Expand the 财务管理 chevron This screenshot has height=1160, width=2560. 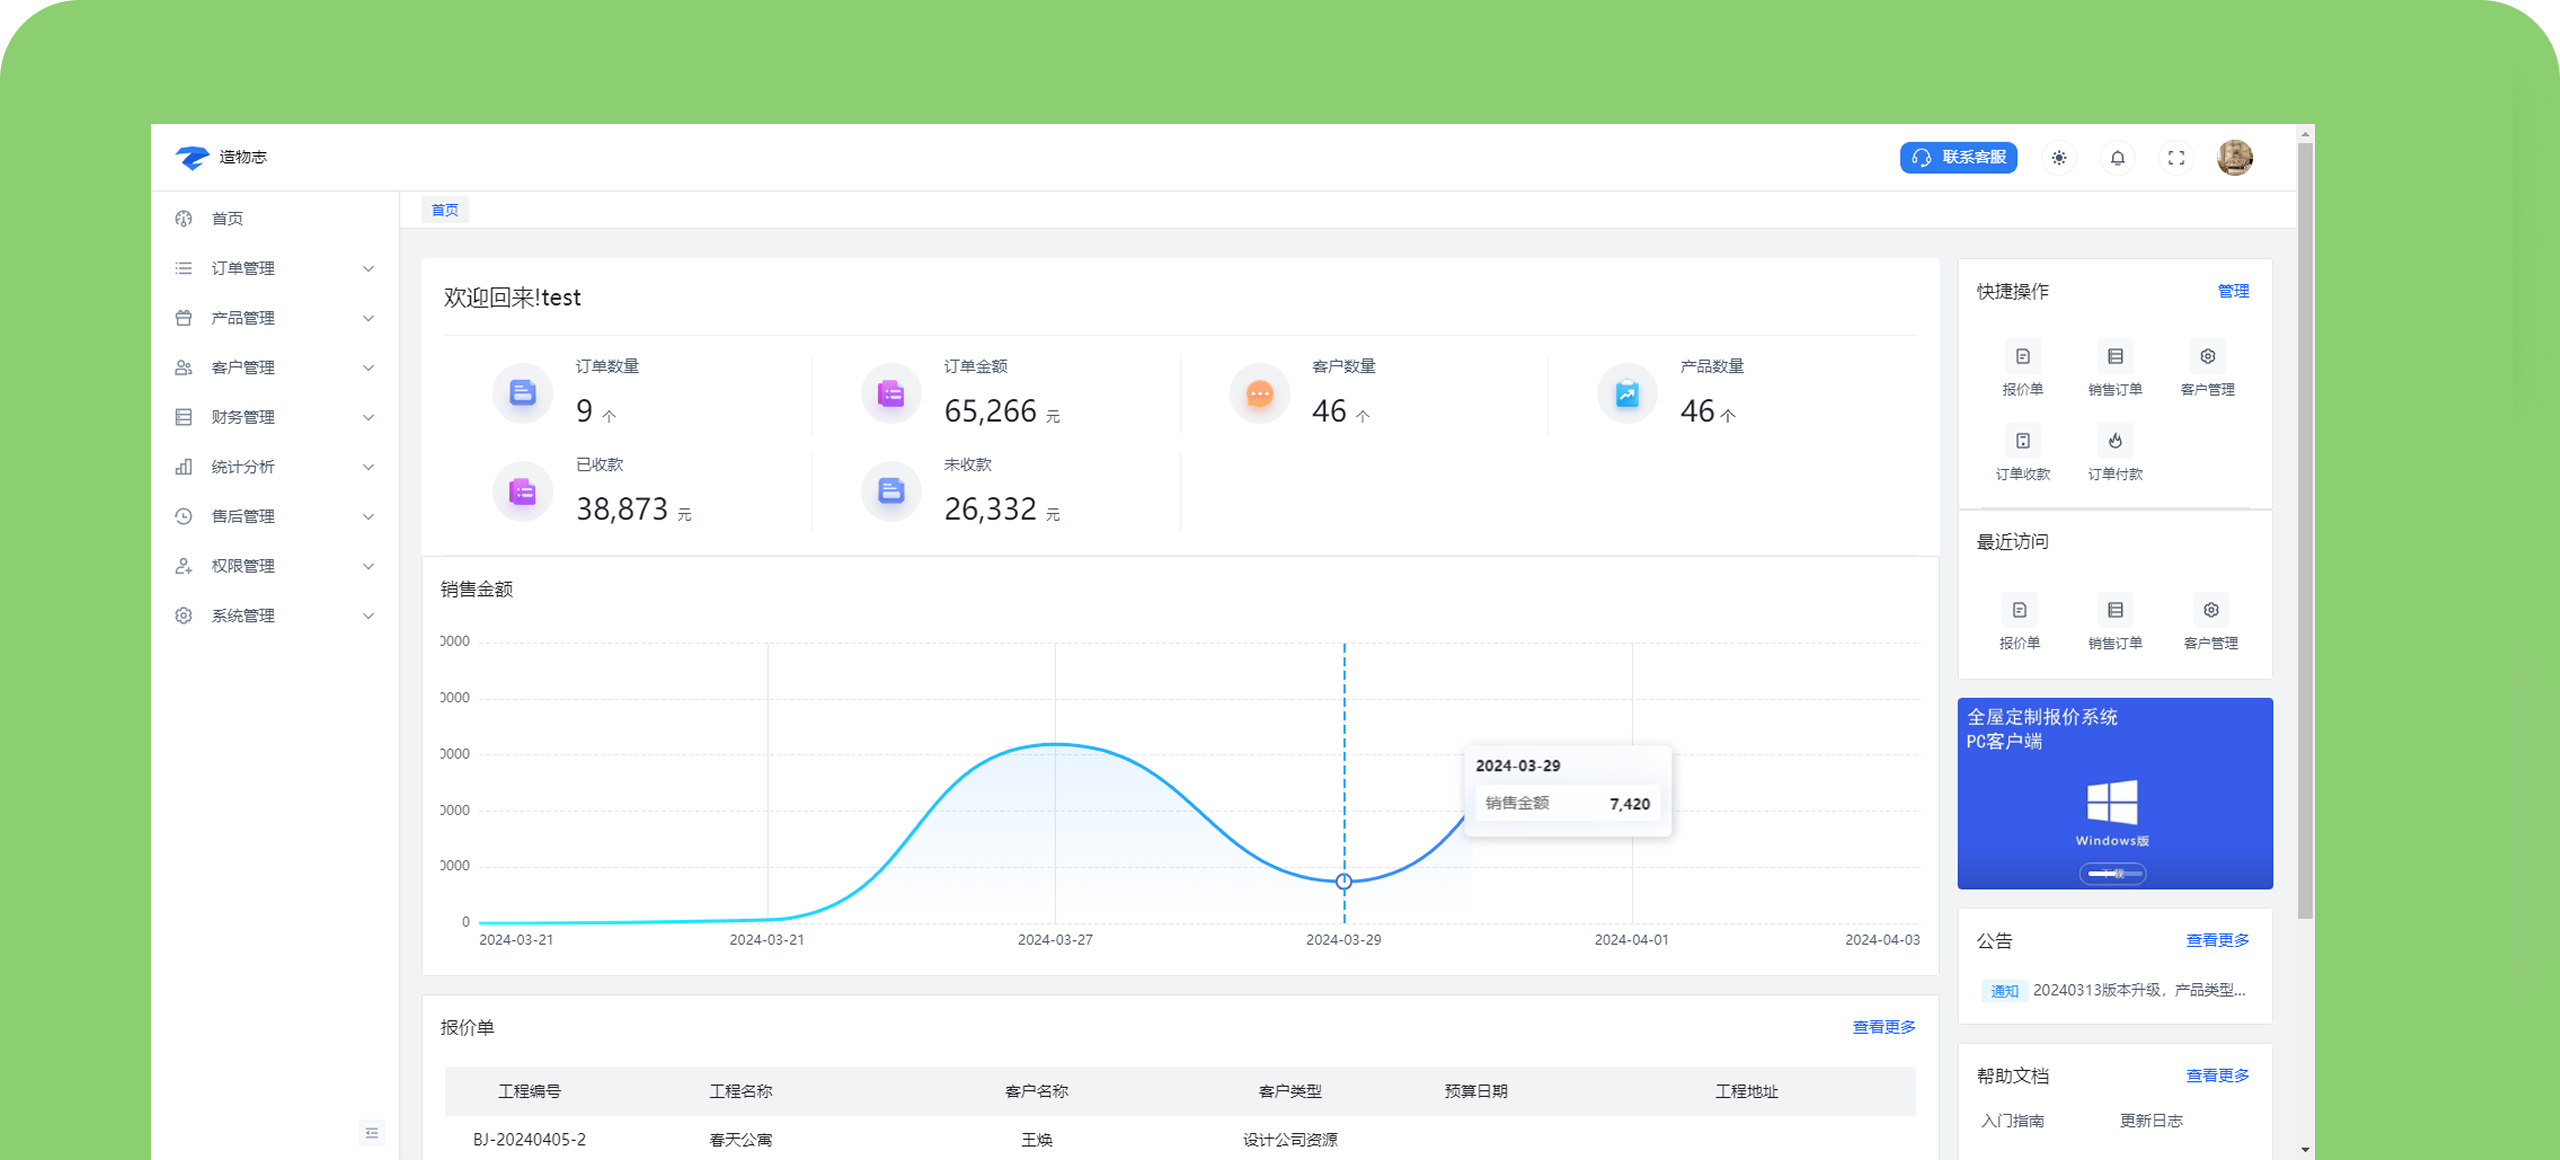point(368,417)
